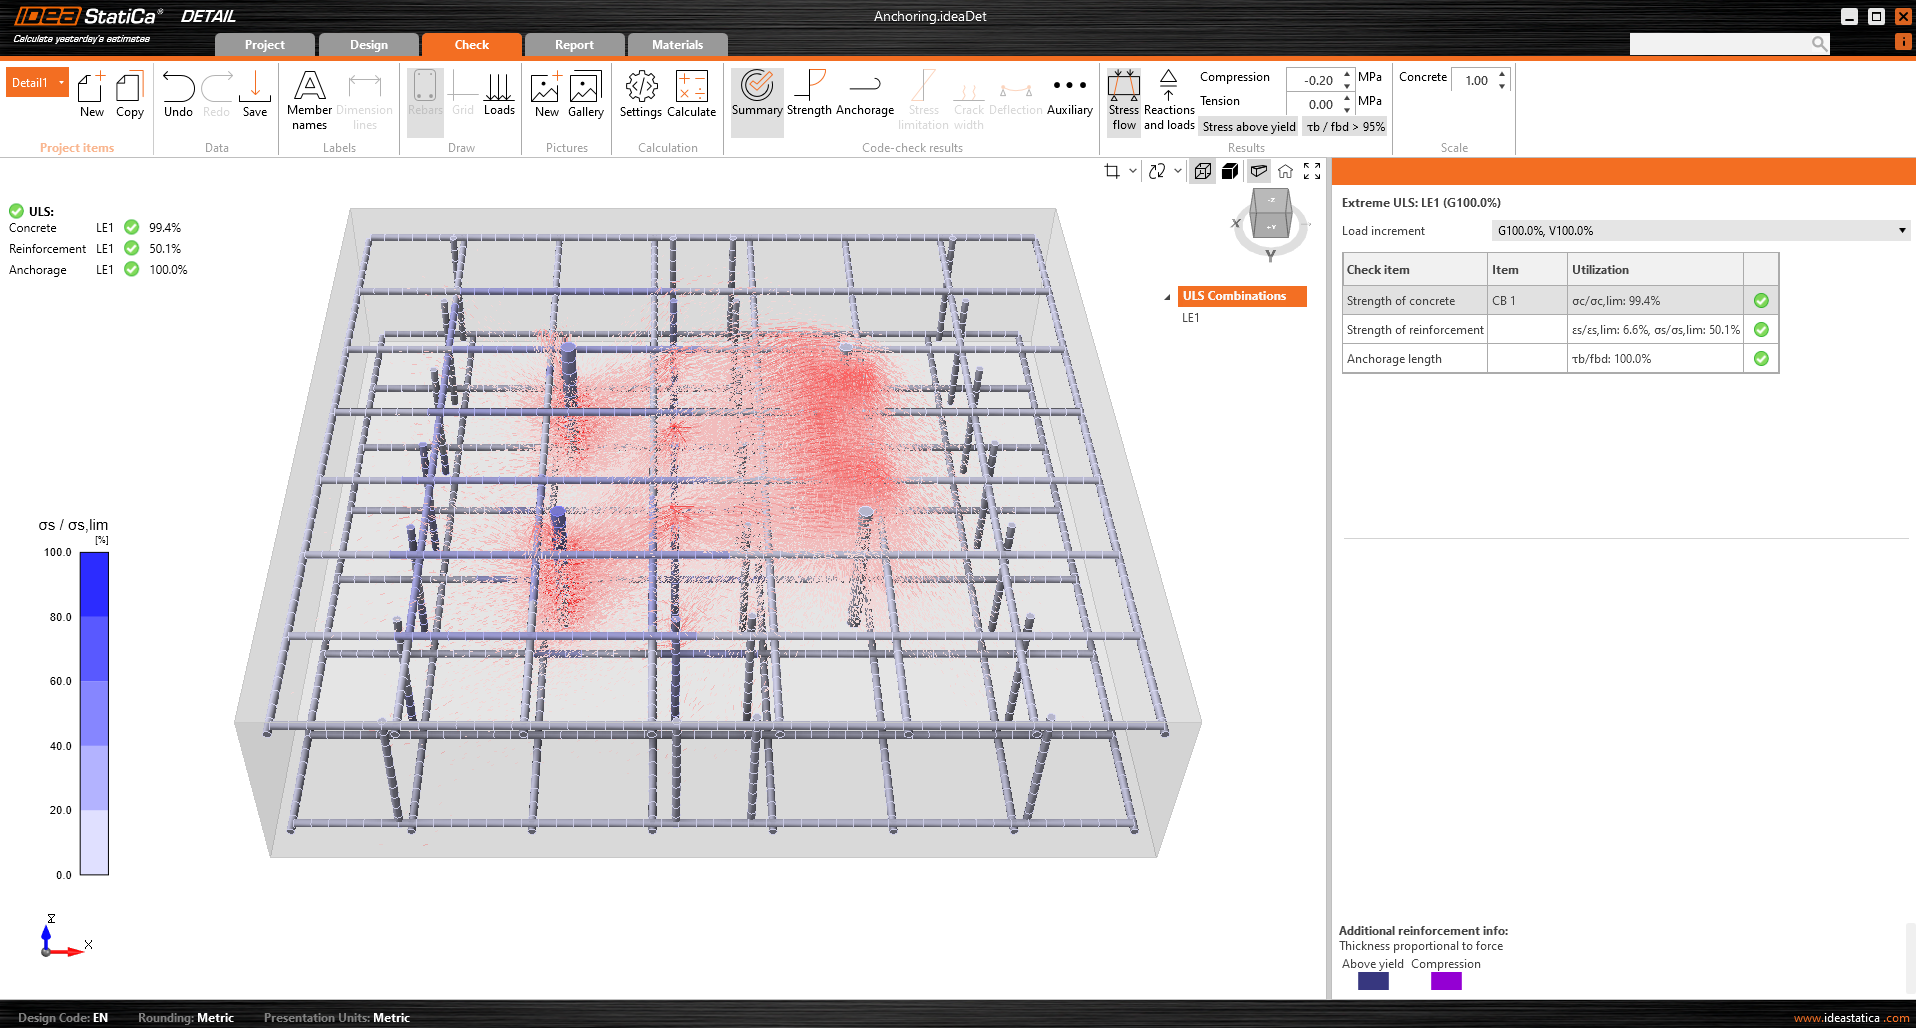Screen dimensions: 1916x1028
Task: Click the search field in title bar
Action: (x=1720, y=44)
